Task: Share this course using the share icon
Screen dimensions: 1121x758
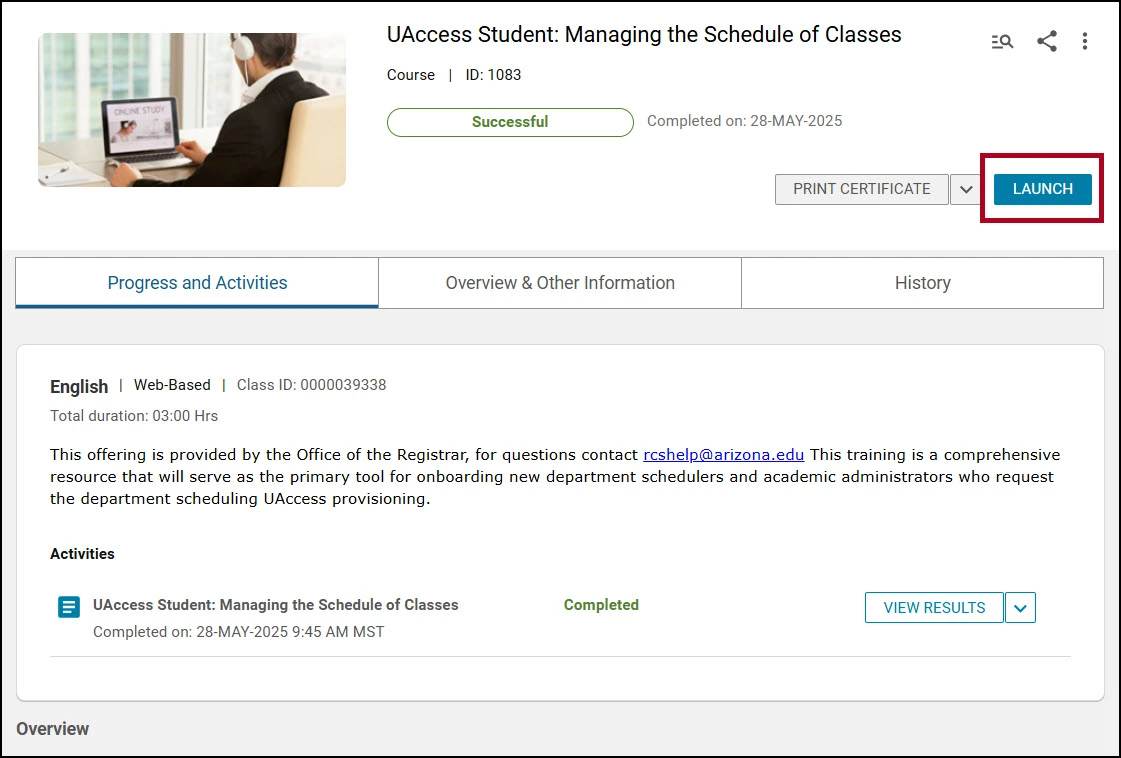Action: click(x=1047, y=41)
